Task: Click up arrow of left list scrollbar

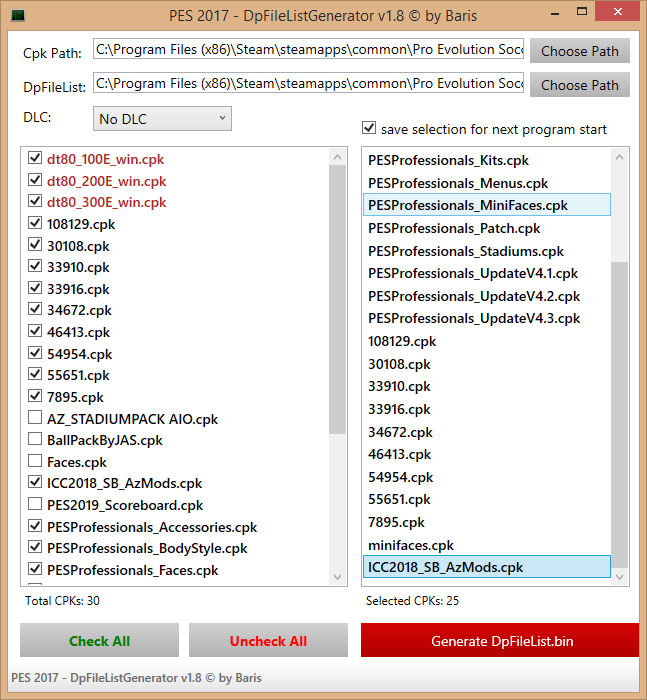Action: 338,157
